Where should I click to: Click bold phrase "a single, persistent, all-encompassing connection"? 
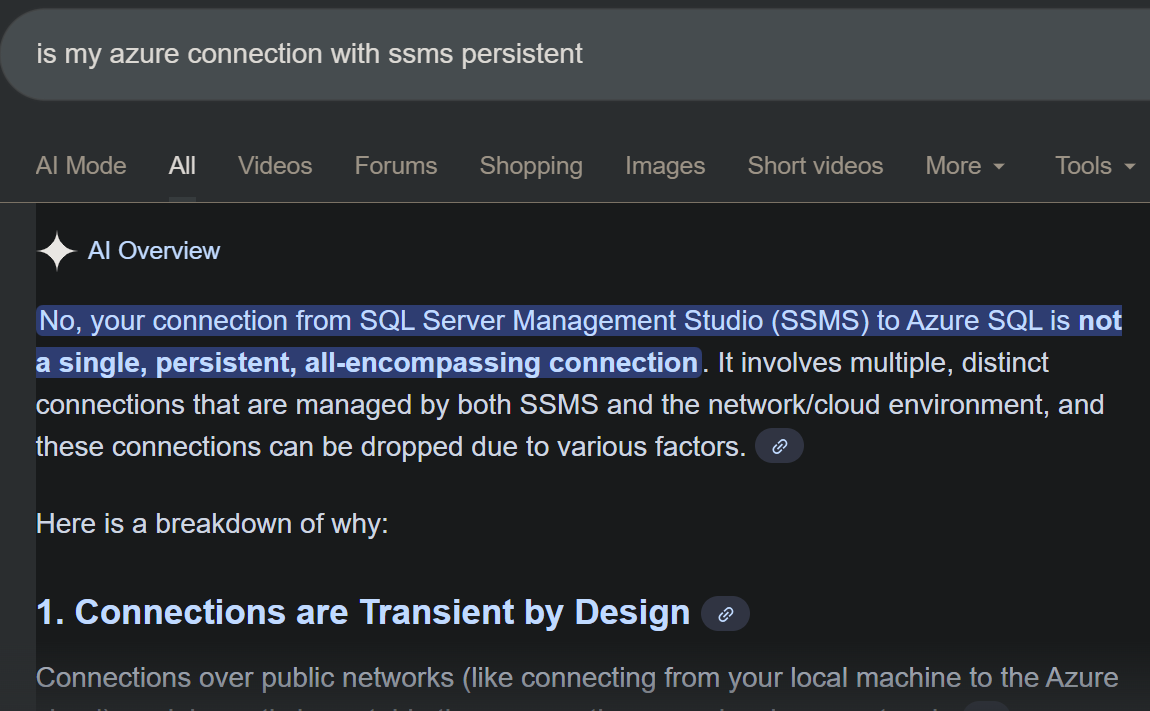[x=366, y=363]
